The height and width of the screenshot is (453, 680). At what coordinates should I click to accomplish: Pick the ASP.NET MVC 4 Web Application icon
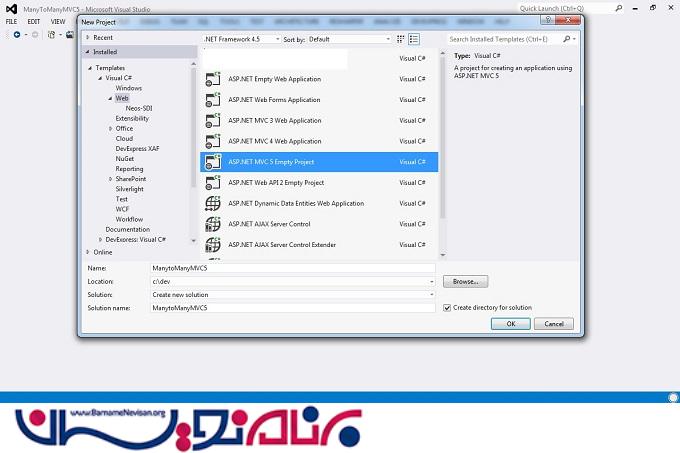tap(212, 141)
